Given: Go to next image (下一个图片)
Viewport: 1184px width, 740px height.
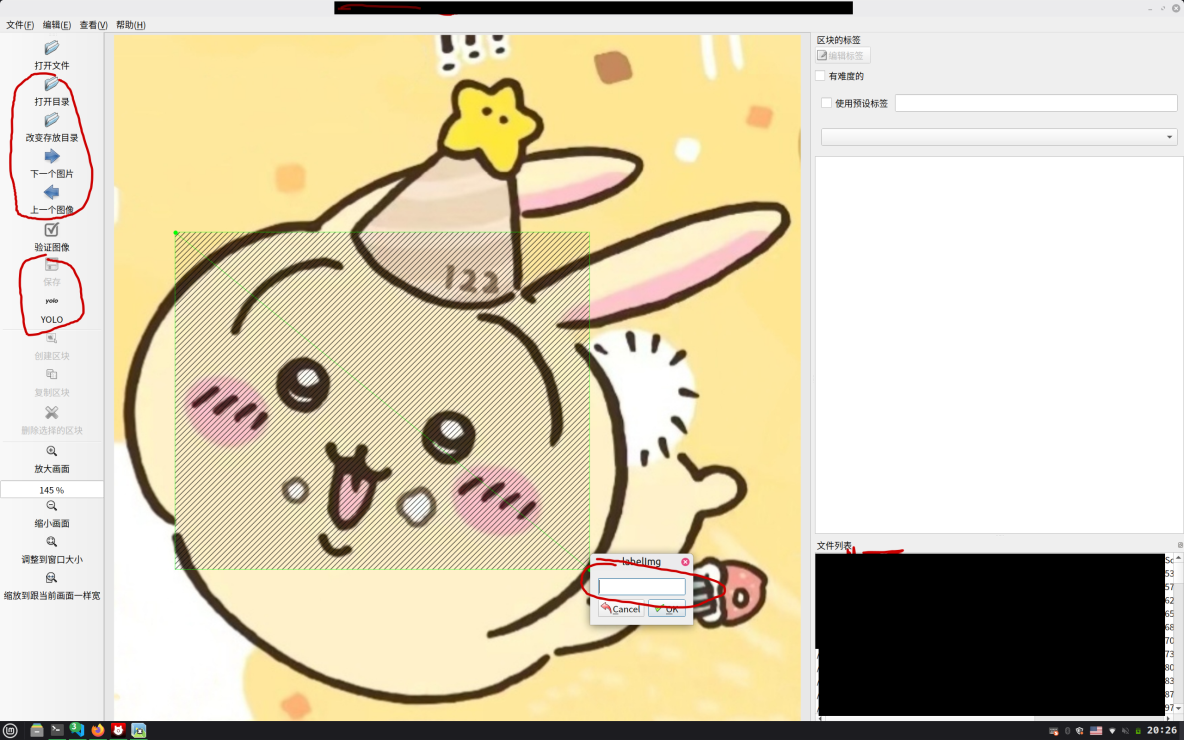Looking at the screenshot, I should coord(51,163).
